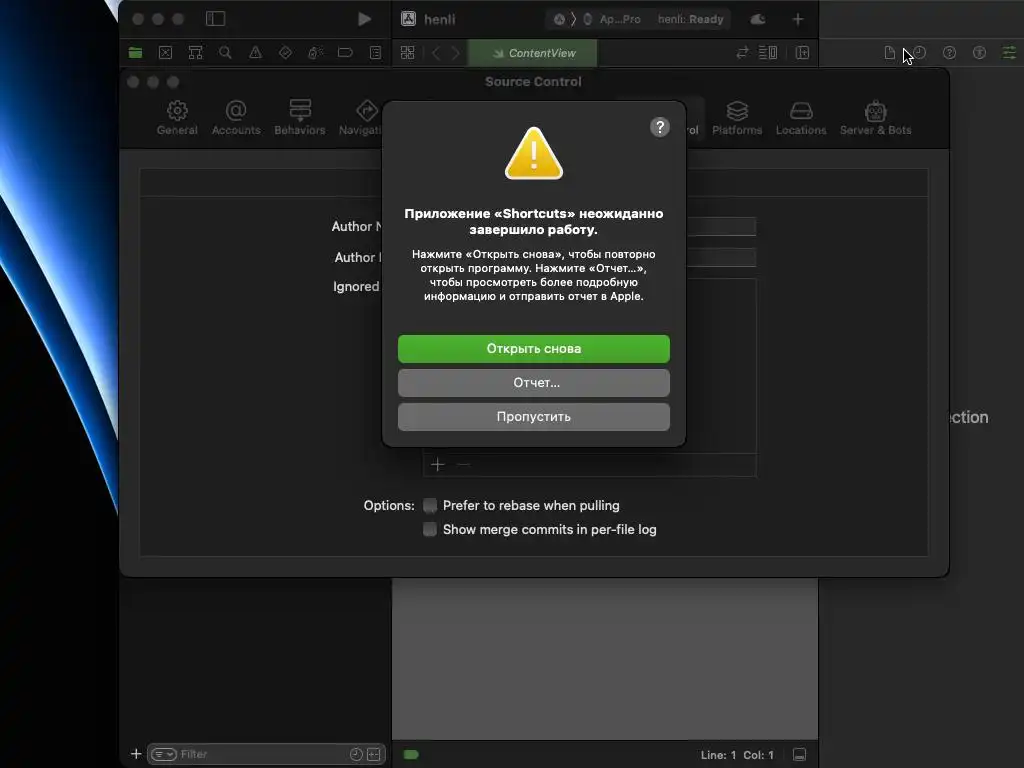Screen dimensions: 1024x768
Task: Add an editor with the split icon
Action: click(803, 53)
